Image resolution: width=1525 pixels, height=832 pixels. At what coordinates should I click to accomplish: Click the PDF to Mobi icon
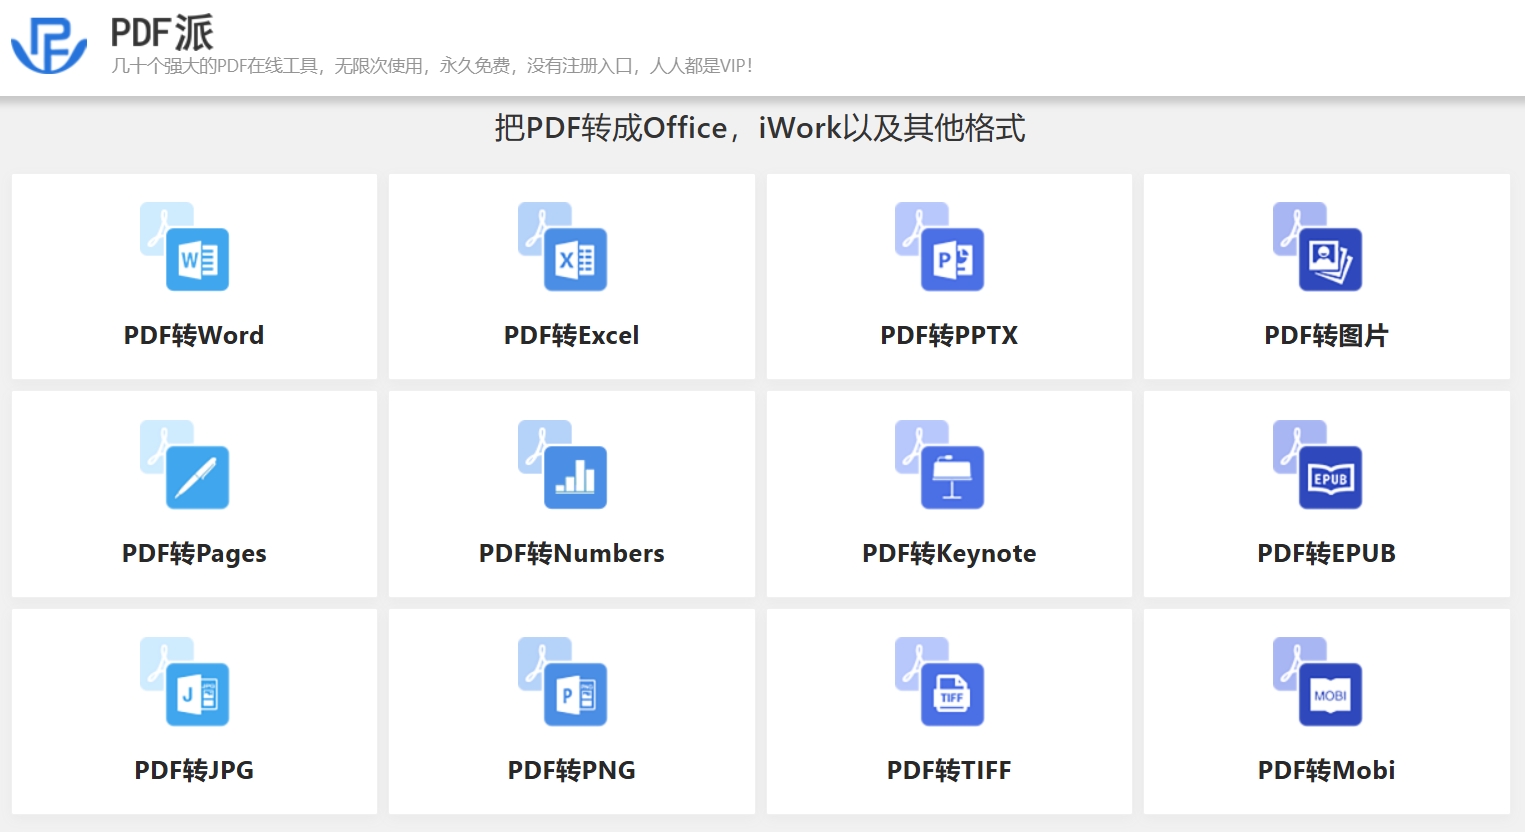coord(1317,682)
